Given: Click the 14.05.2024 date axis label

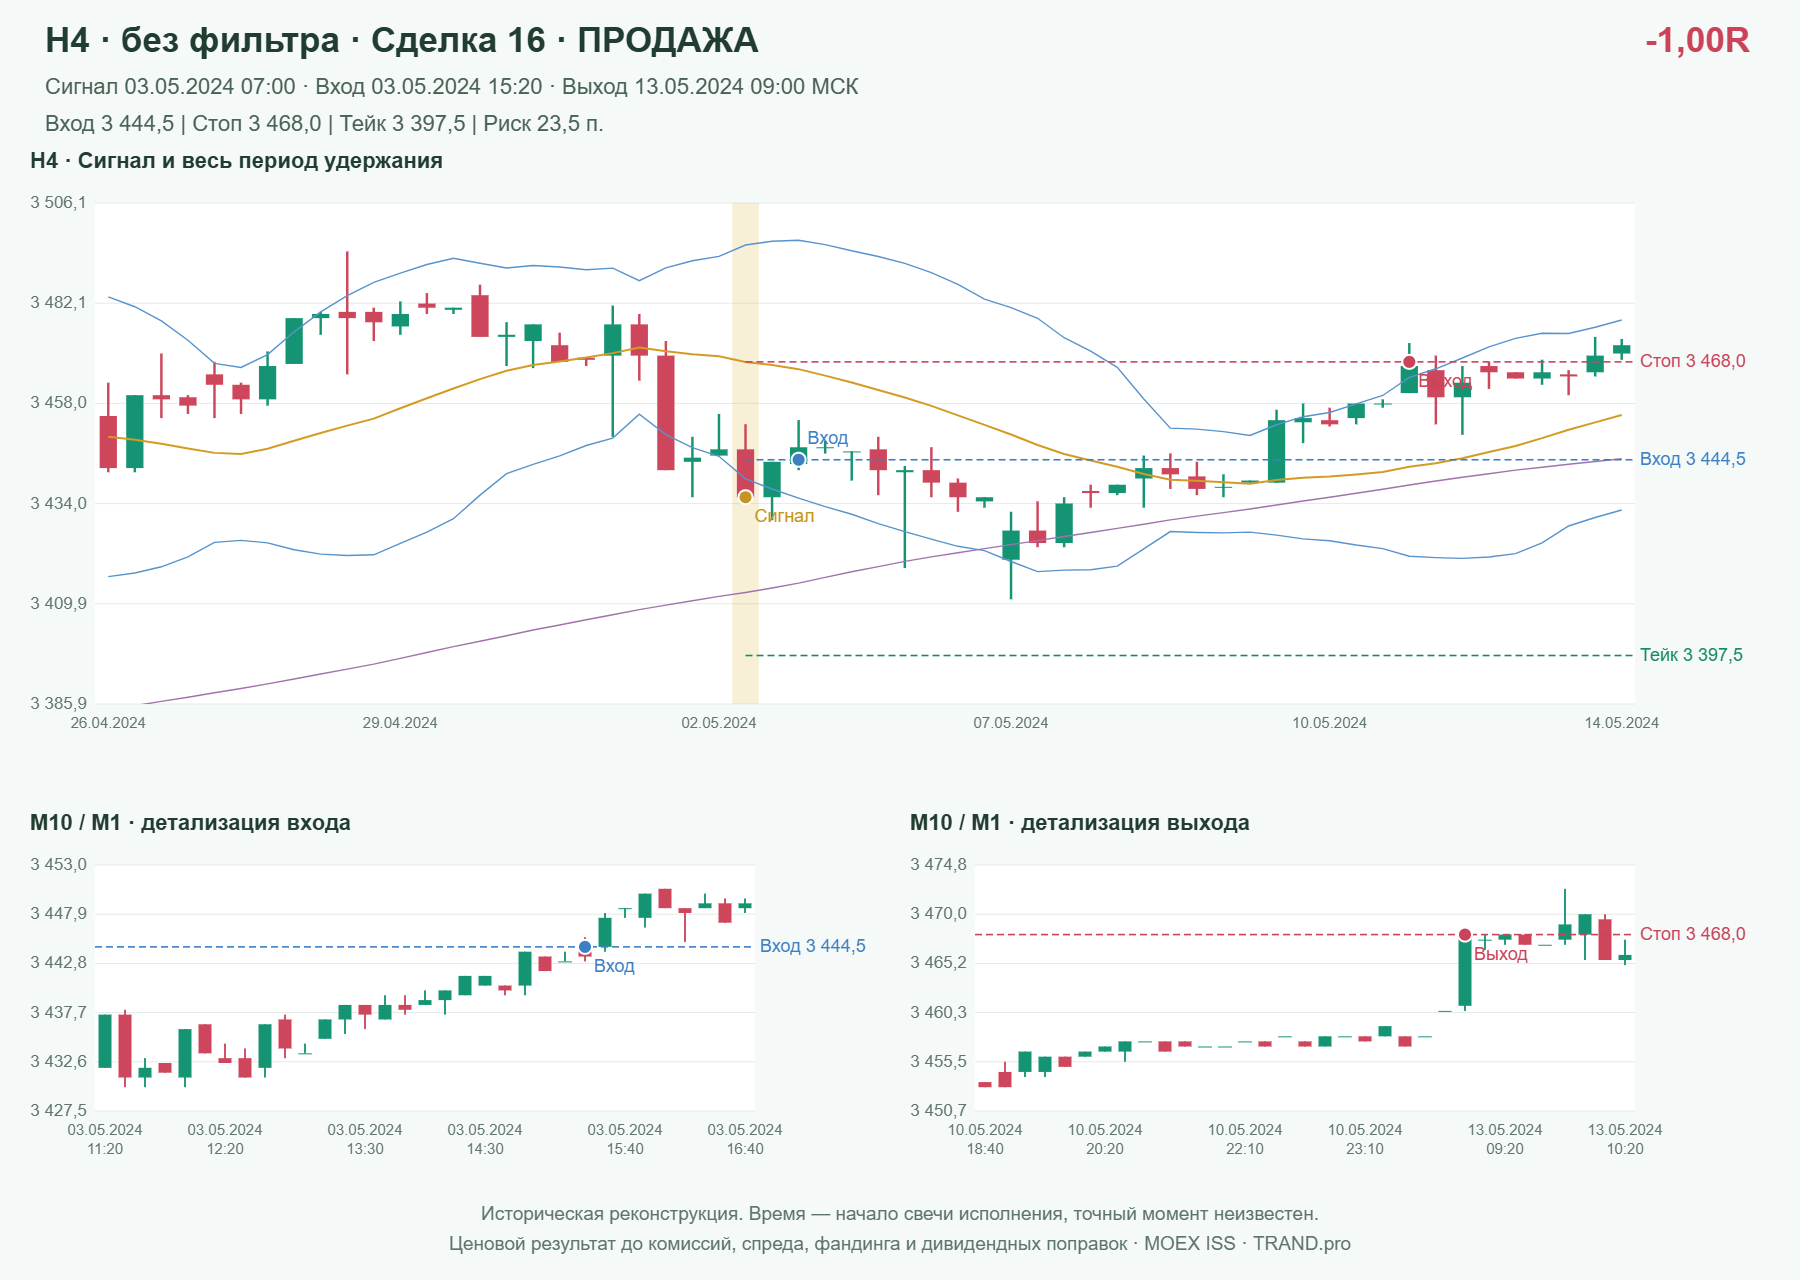Looking at the screenshot, I should click(x=1621, y=723).
